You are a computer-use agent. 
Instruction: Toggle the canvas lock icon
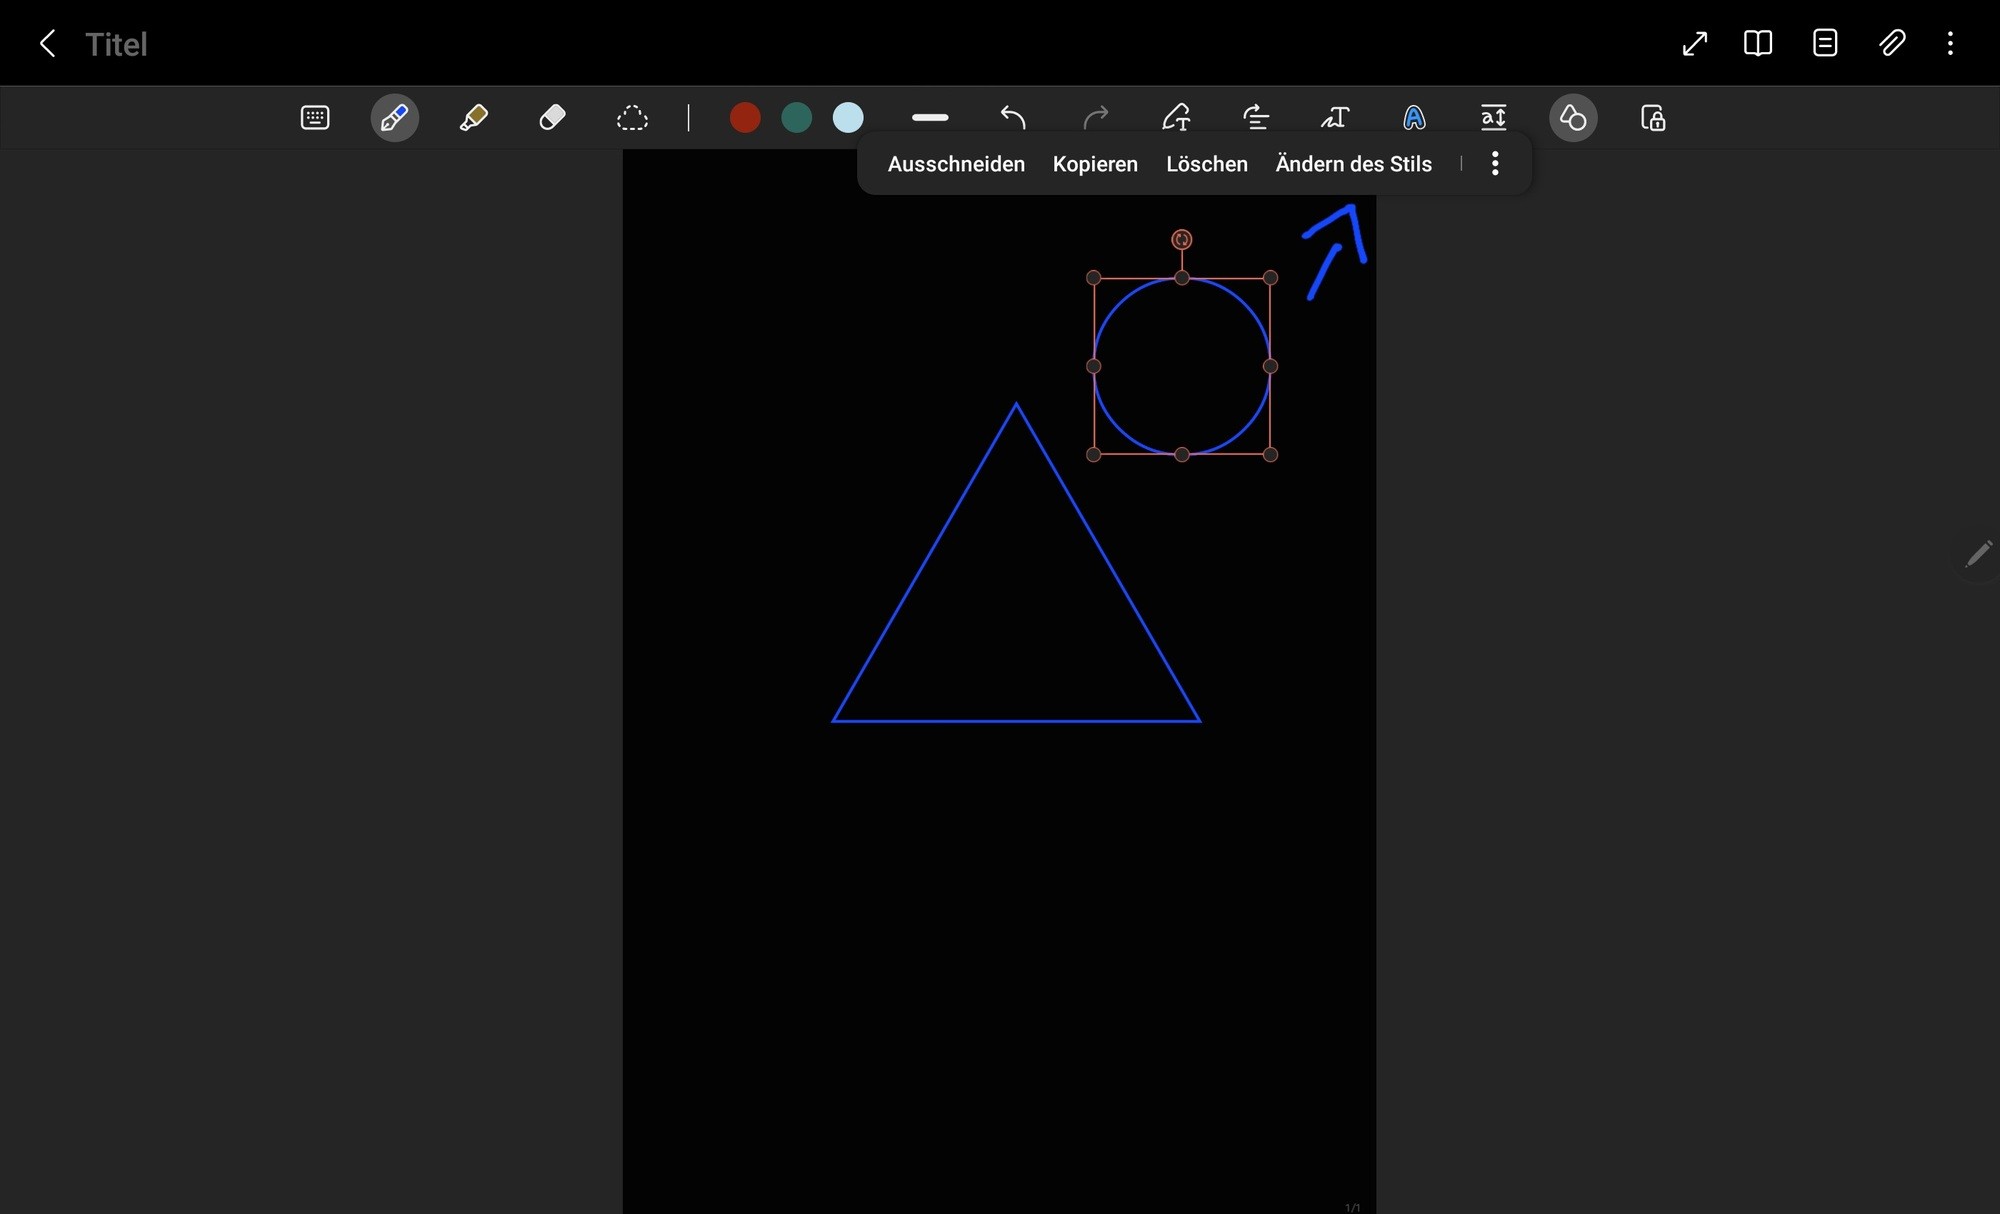point(1653,118)
